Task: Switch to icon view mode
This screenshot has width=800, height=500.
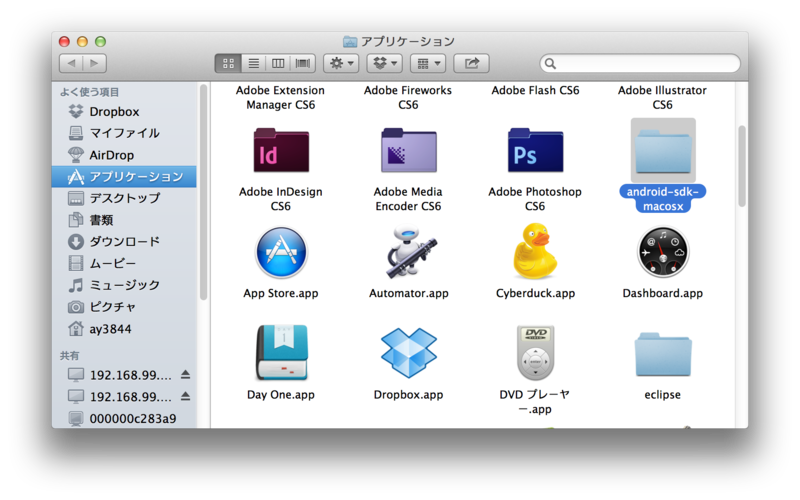Action: point(228,63)
